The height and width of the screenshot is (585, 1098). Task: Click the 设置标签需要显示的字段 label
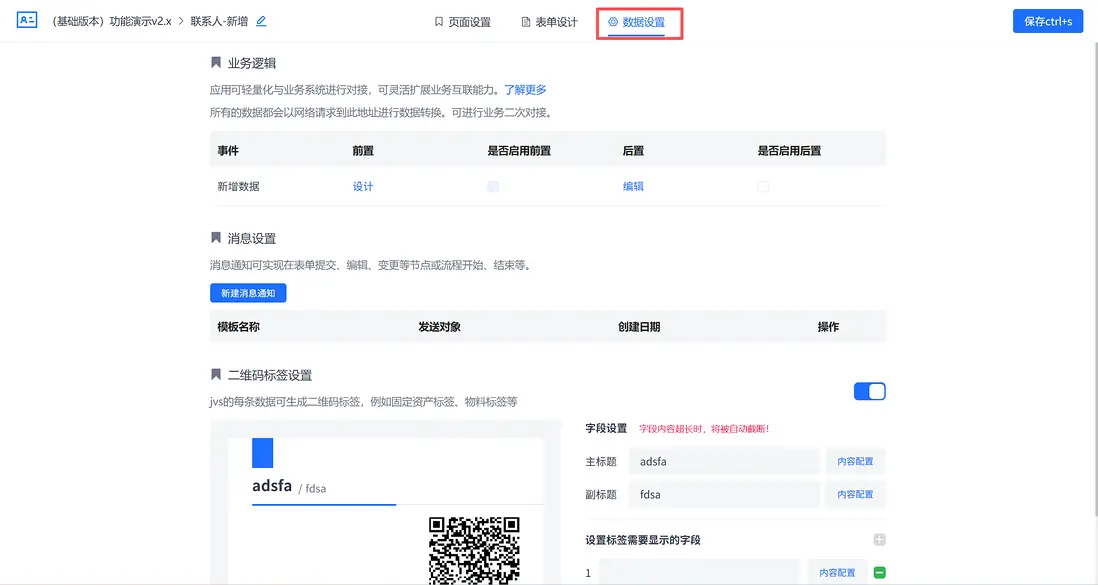pos(643,540)
